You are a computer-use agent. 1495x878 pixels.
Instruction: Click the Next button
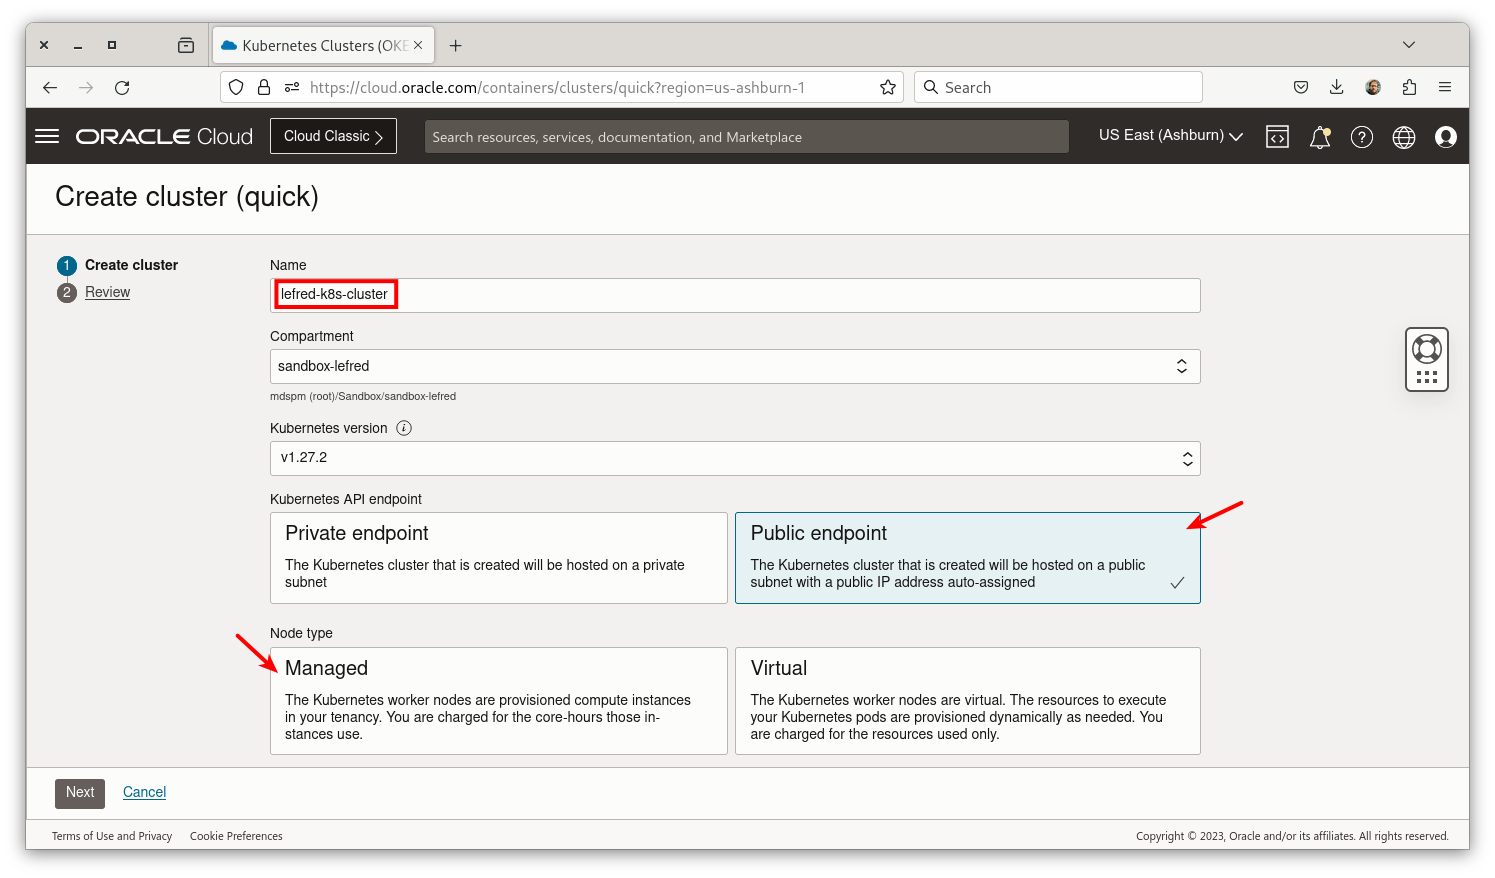(79, 792)
